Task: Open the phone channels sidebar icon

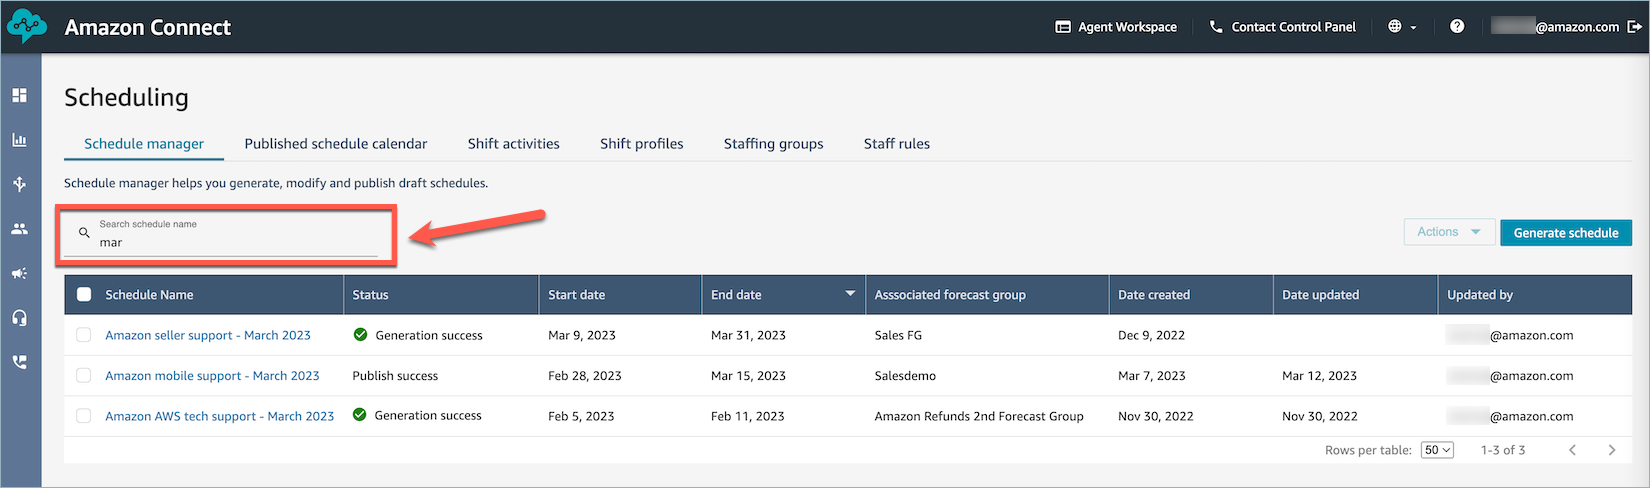Action: coord(19,362)
